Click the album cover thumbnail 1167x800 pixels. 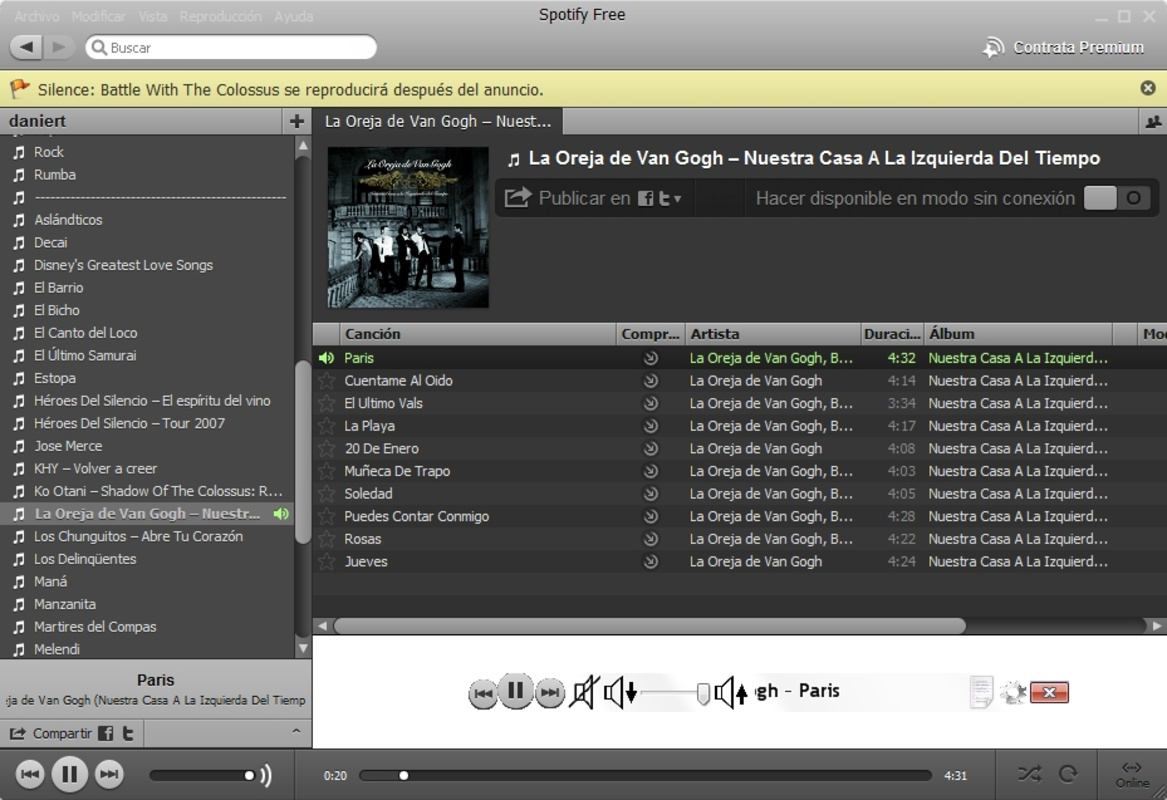point(408,227)
